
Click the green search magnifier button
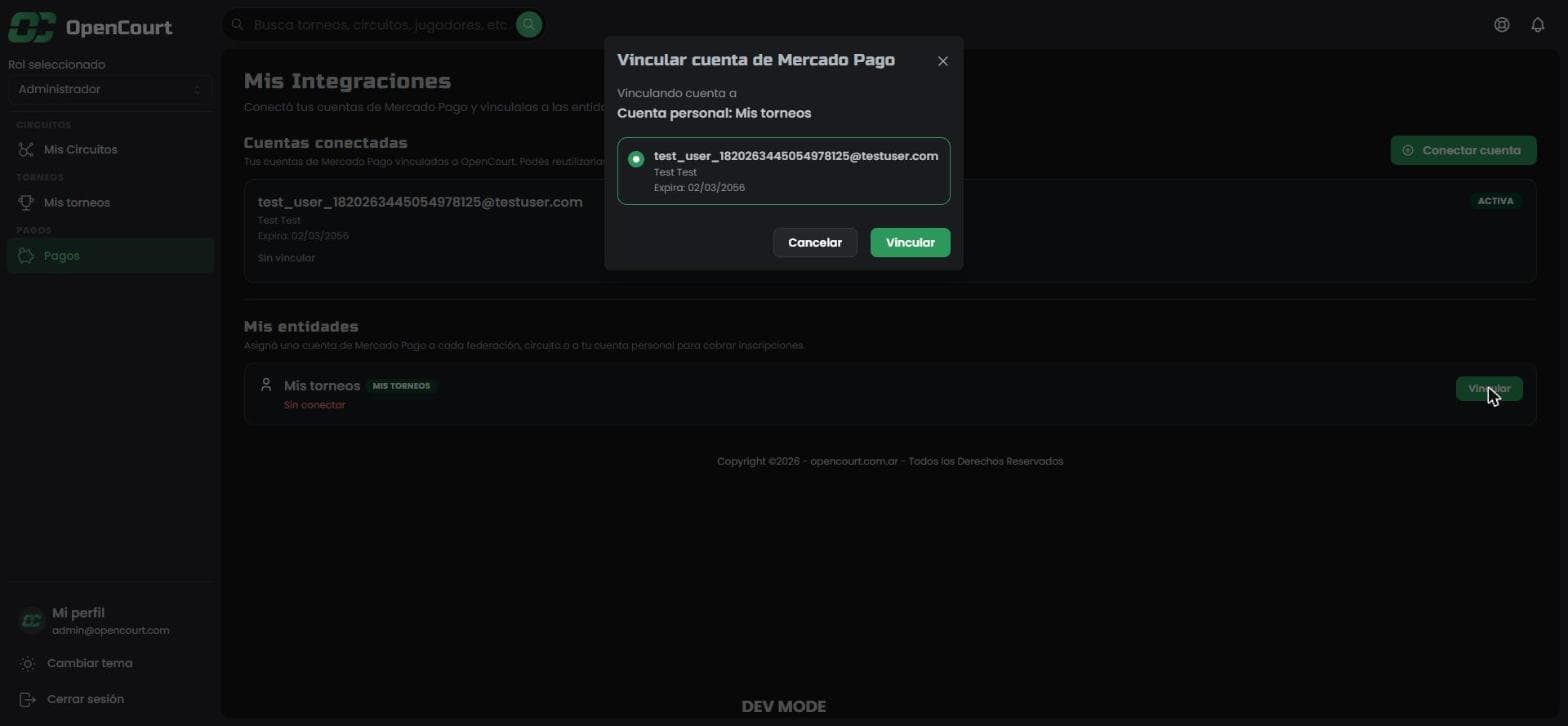click(x=529, y=24)
